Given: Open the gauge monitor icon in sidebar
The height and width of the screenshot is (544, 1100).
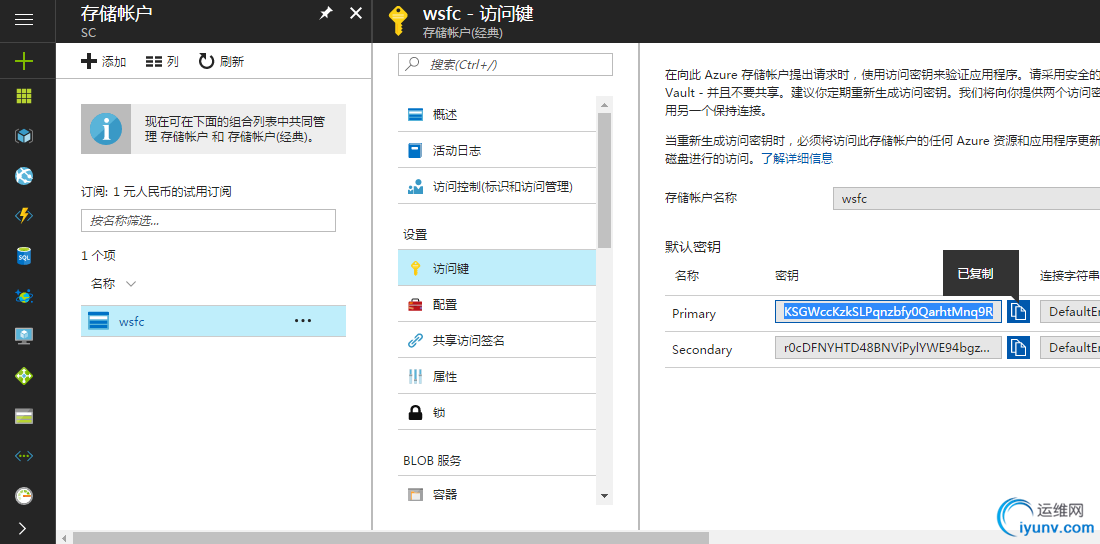Looking at the screenshot, I should pyautogui.click(x=24, y=496).
